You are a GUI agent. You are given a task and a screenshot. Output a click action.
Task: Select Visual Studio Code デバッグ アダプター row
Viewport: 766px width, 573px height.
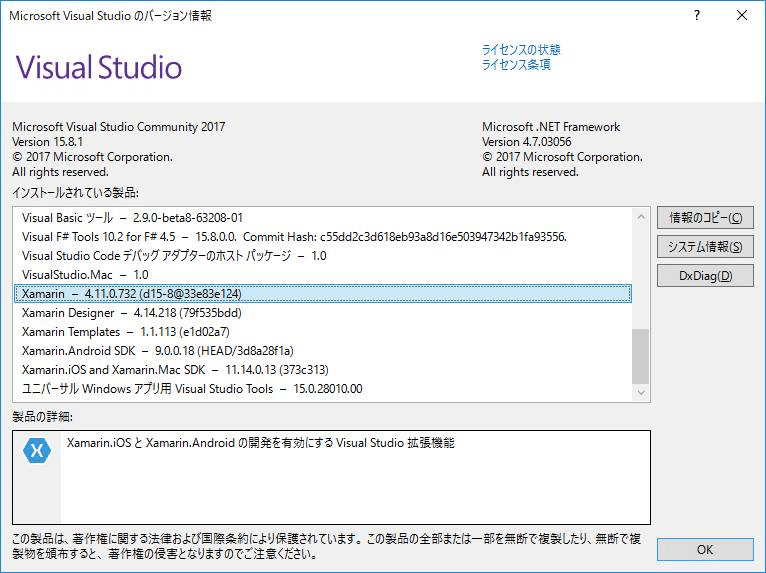coord(322,256)
